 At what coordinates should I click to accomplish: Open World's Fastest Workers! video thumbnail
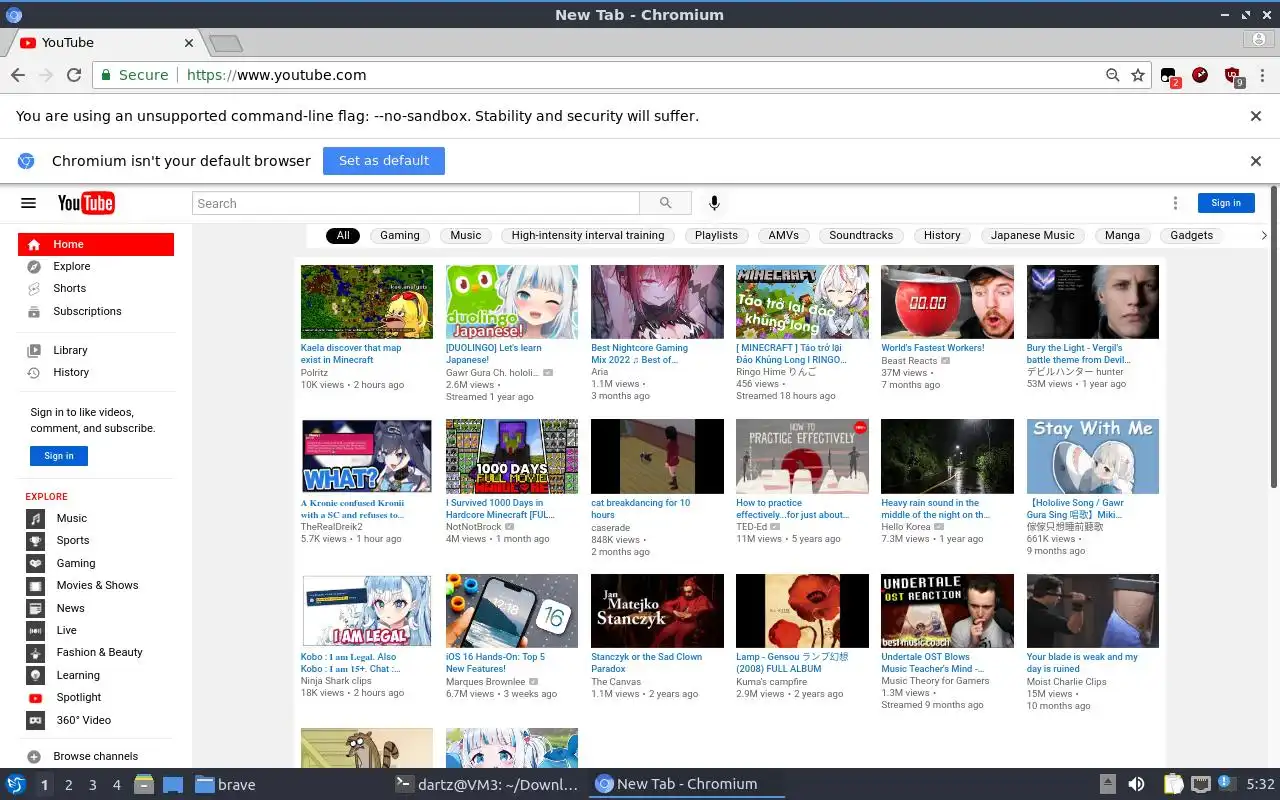point(947,302)
